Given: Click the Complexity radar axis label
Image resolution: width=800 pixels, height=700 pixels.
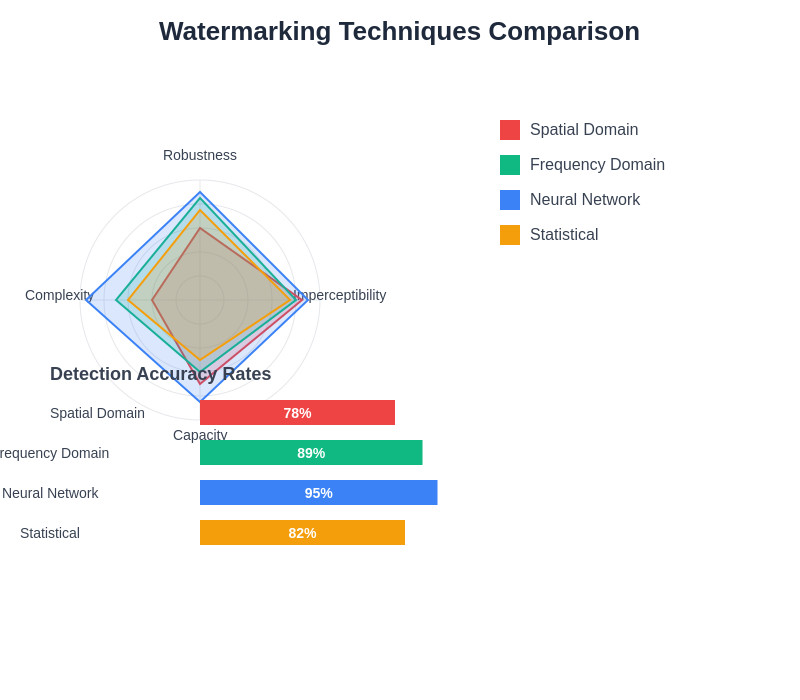Looking at the screenshot, I should click(x=58, y=295).
